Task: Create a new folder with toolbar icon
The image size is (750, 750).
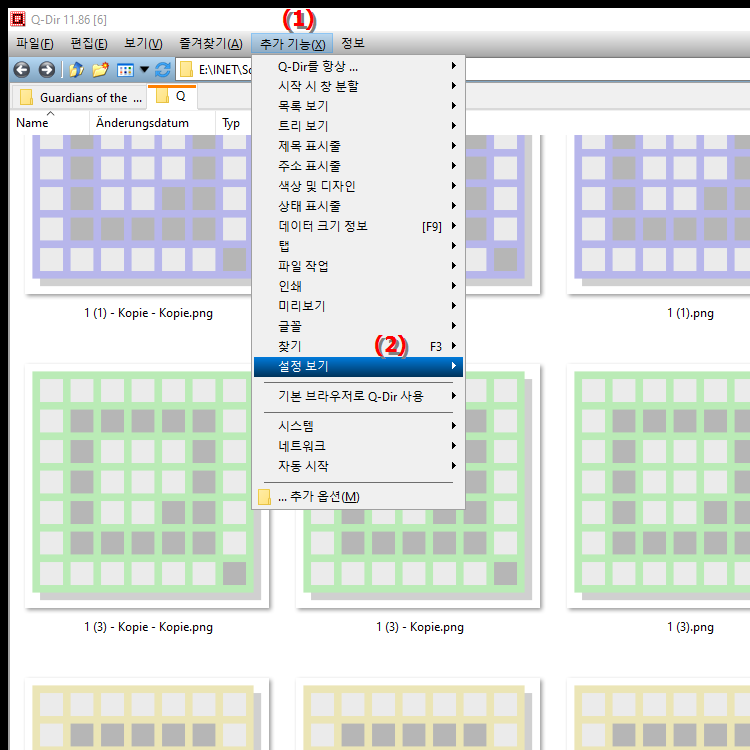Action: coord(100,70)
